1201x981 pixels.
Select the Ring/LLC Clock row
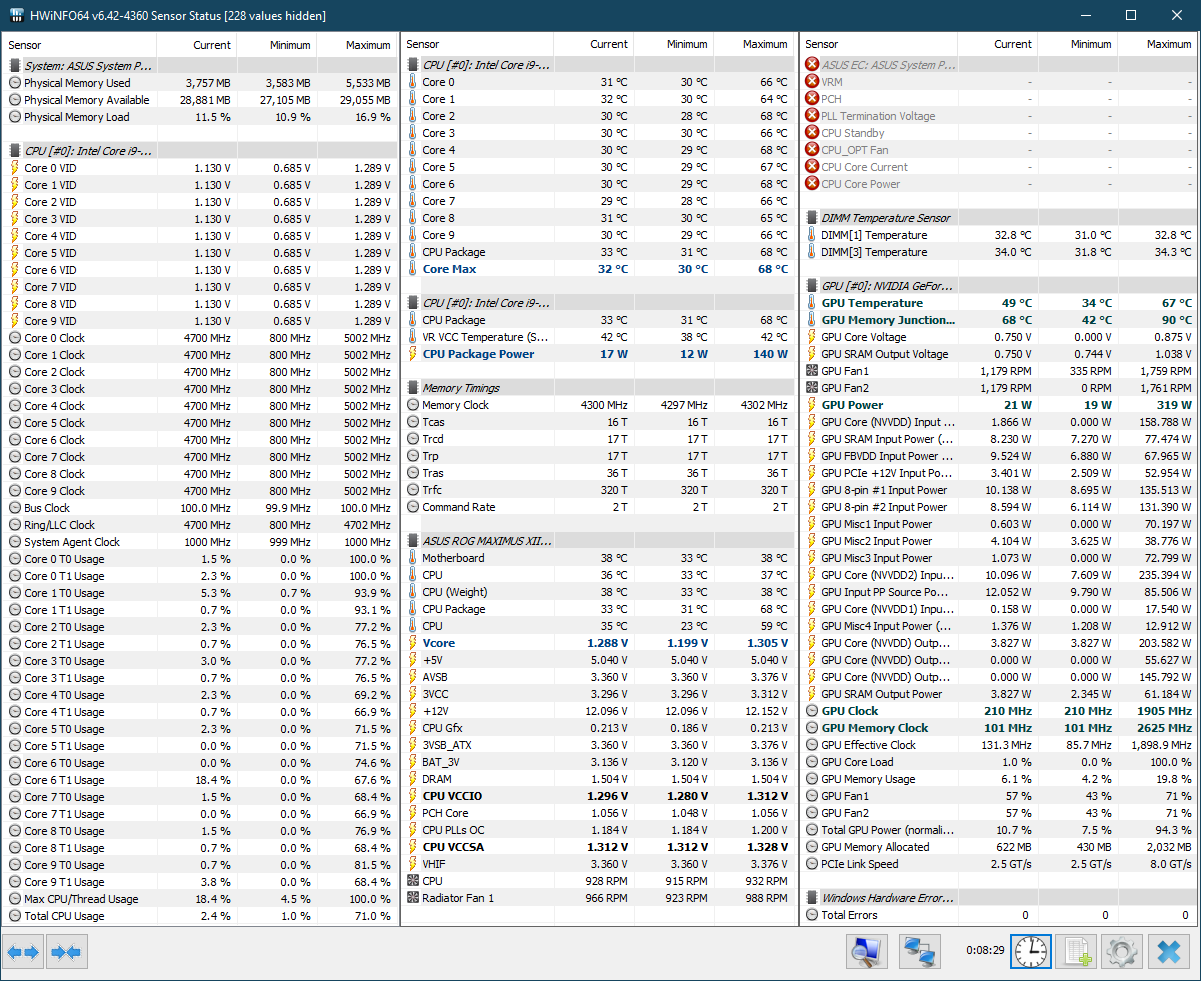tap(200, 525)
